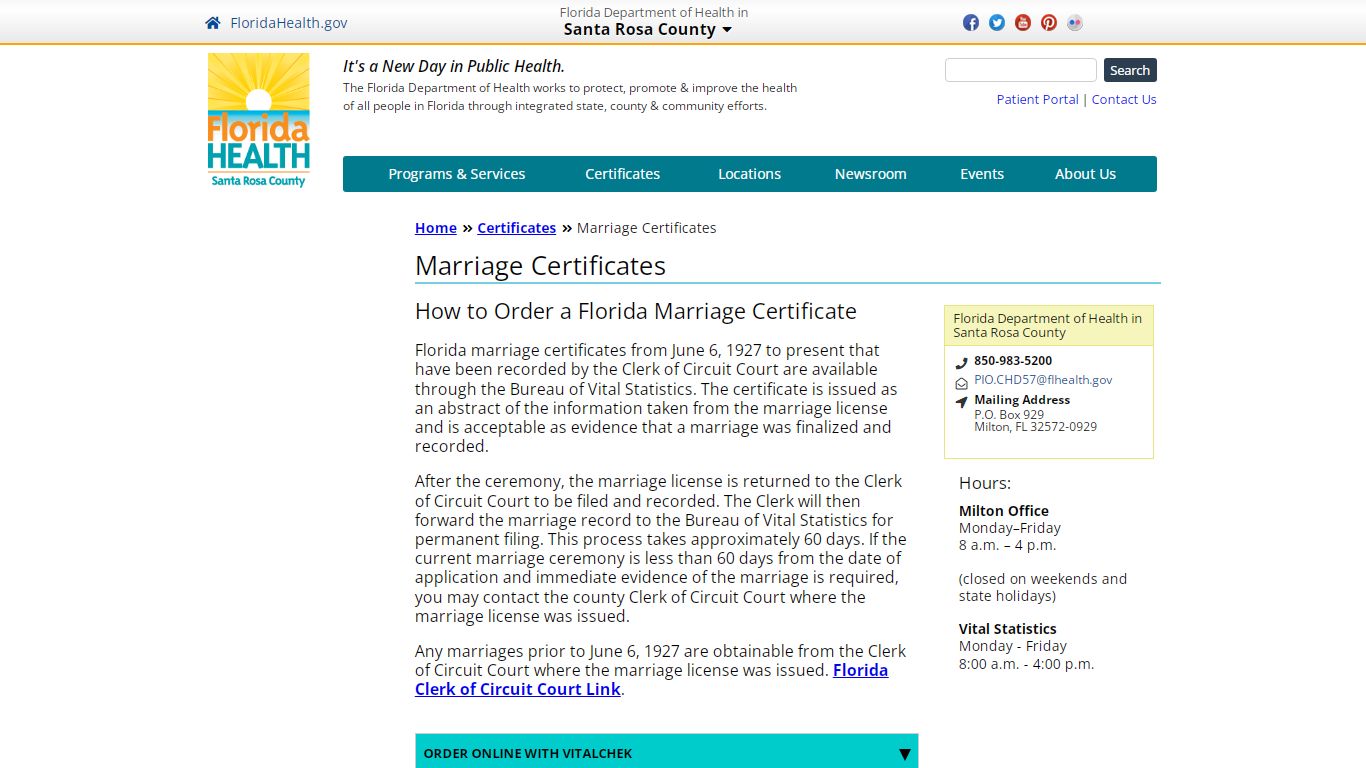
Task: Open the Flickr social icon
Action: [x=1075, y=23]
